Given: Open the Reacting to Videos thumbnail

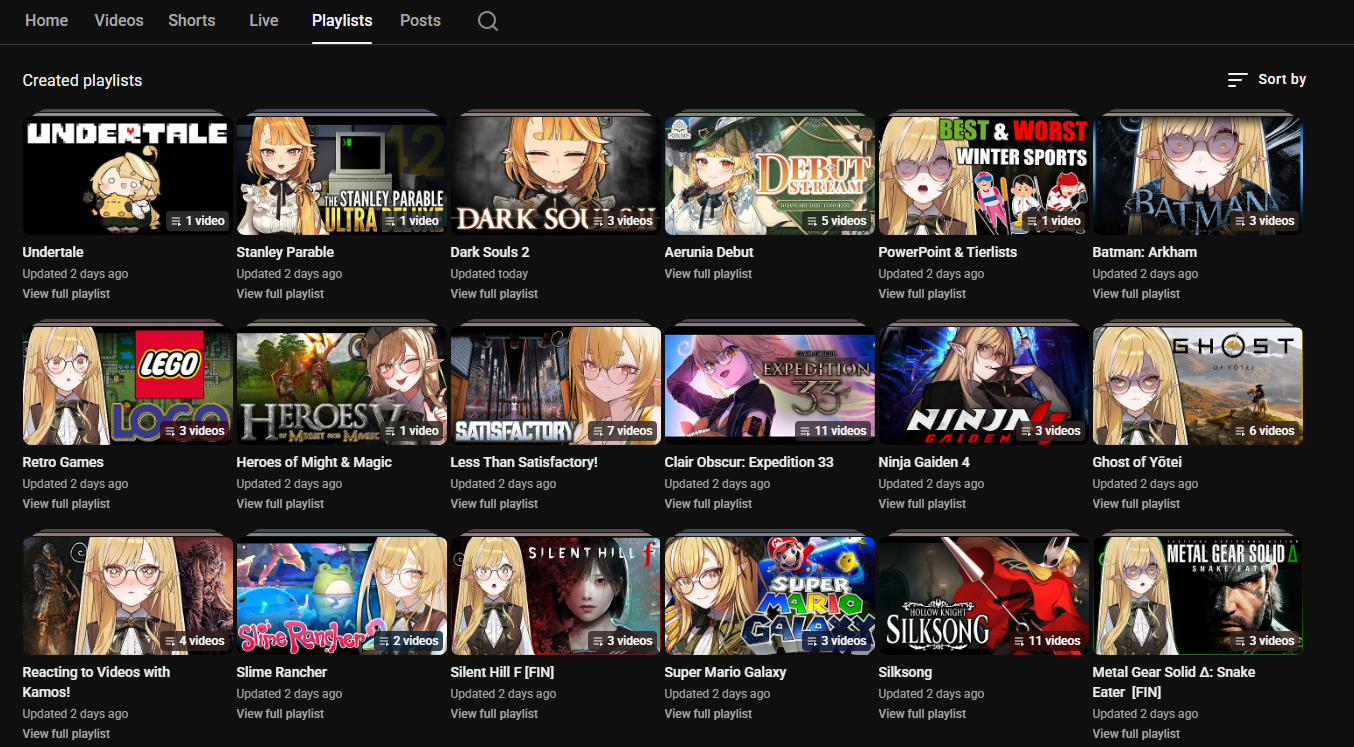Looking at the screenshot, I should 127,596.
